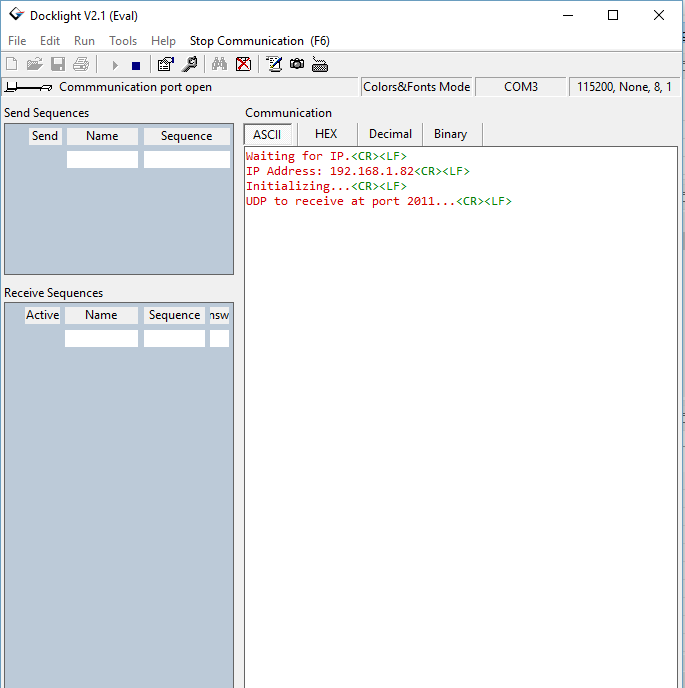Click the Name header in Receive Sequences
Viewport: 685px width, 688px height.
tap(101, 315)
